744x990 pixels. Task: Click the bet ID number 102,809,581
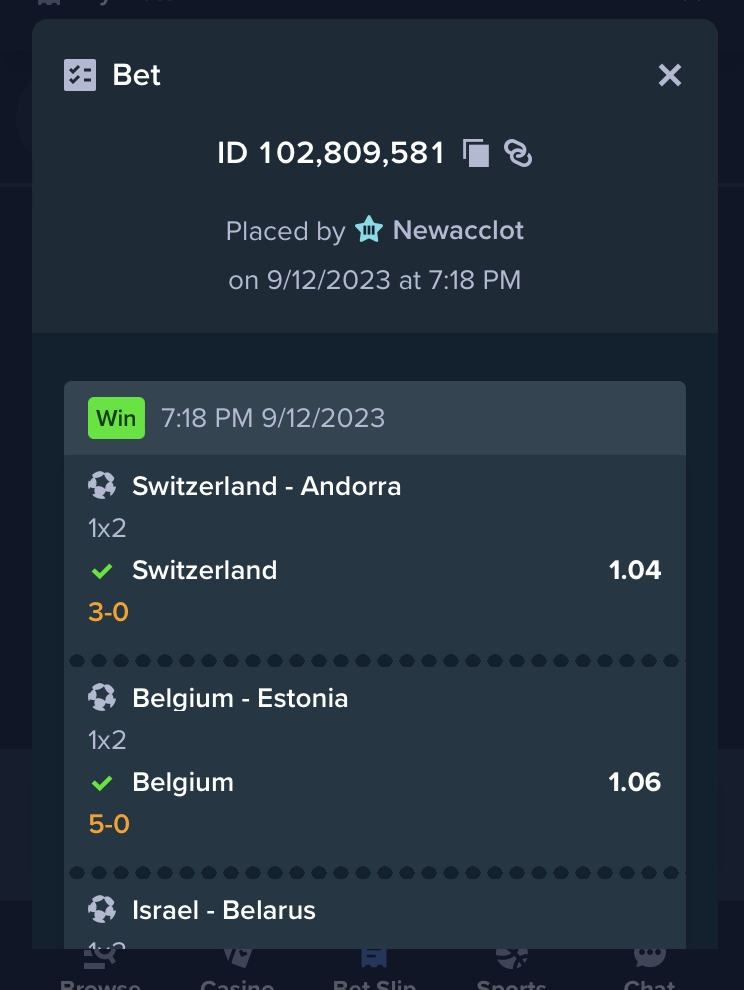pos(352,153)
